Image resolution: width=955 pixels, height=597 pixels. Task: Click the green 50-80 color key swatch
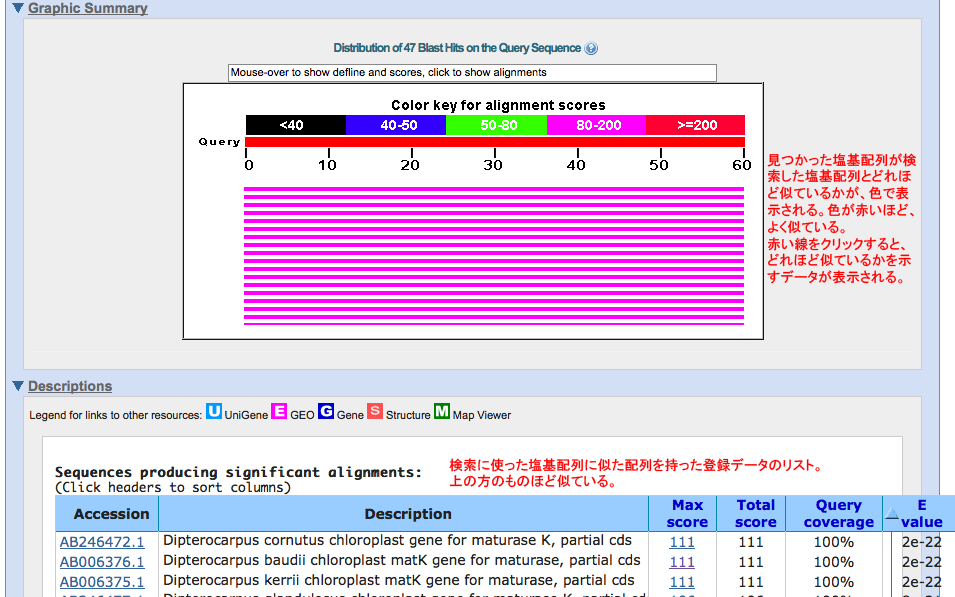(496, 125)
